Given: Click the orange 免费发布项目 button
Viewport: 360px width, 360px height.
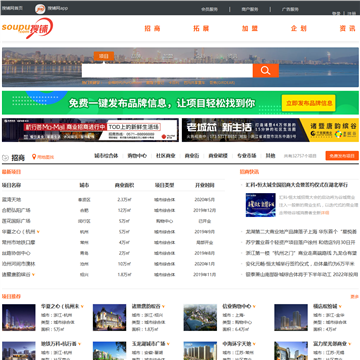Looking at the screenshot, I should [342, 156].
